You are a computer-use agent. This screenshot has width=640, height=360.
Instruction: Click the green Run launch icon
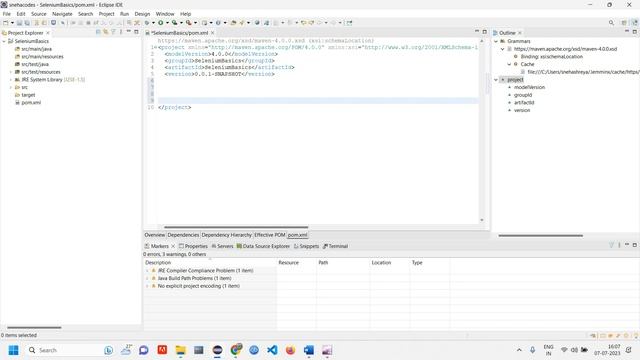(161, 23)
